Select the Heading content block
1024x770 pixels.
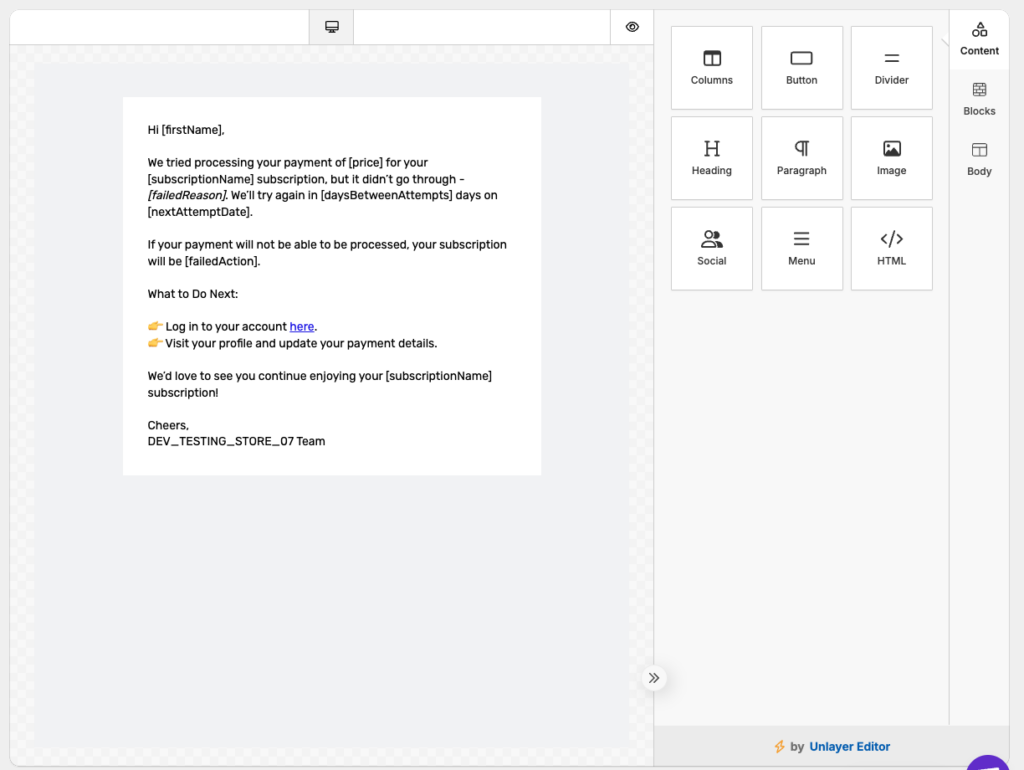(711, 158)
